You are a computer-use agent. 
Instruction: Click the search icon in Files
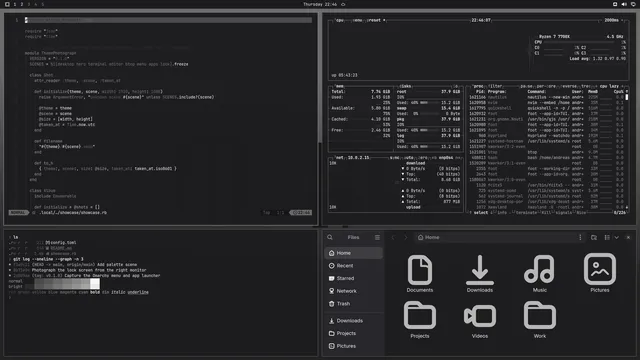(330, 237)
